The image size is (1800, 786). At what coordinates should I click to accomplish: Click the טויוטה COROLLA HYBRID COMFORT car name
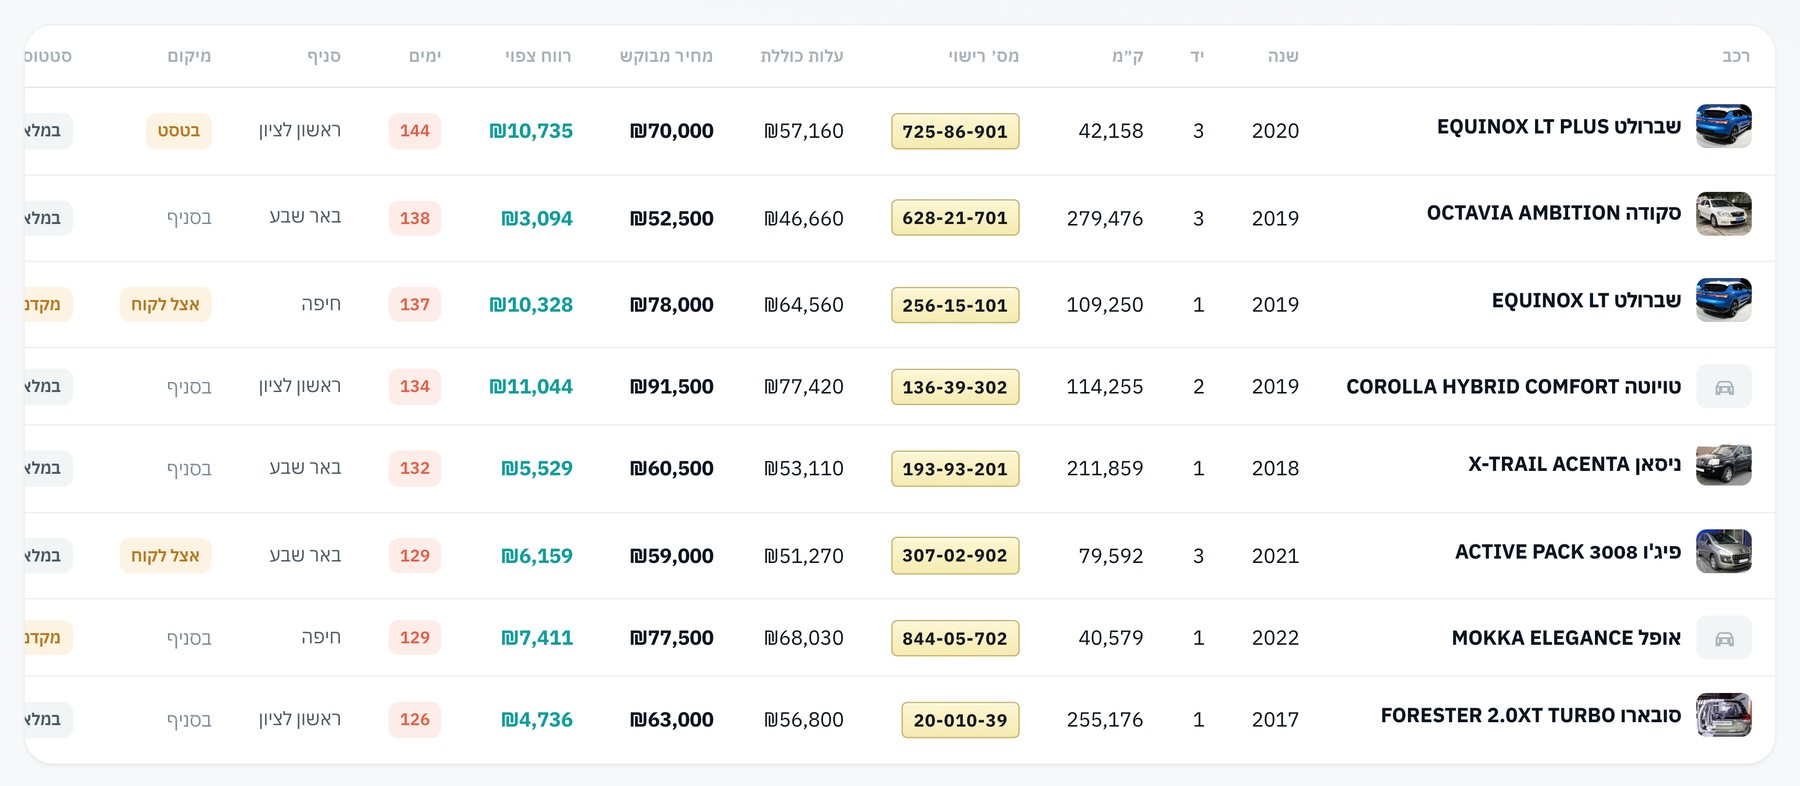(x=1514, y=387)
